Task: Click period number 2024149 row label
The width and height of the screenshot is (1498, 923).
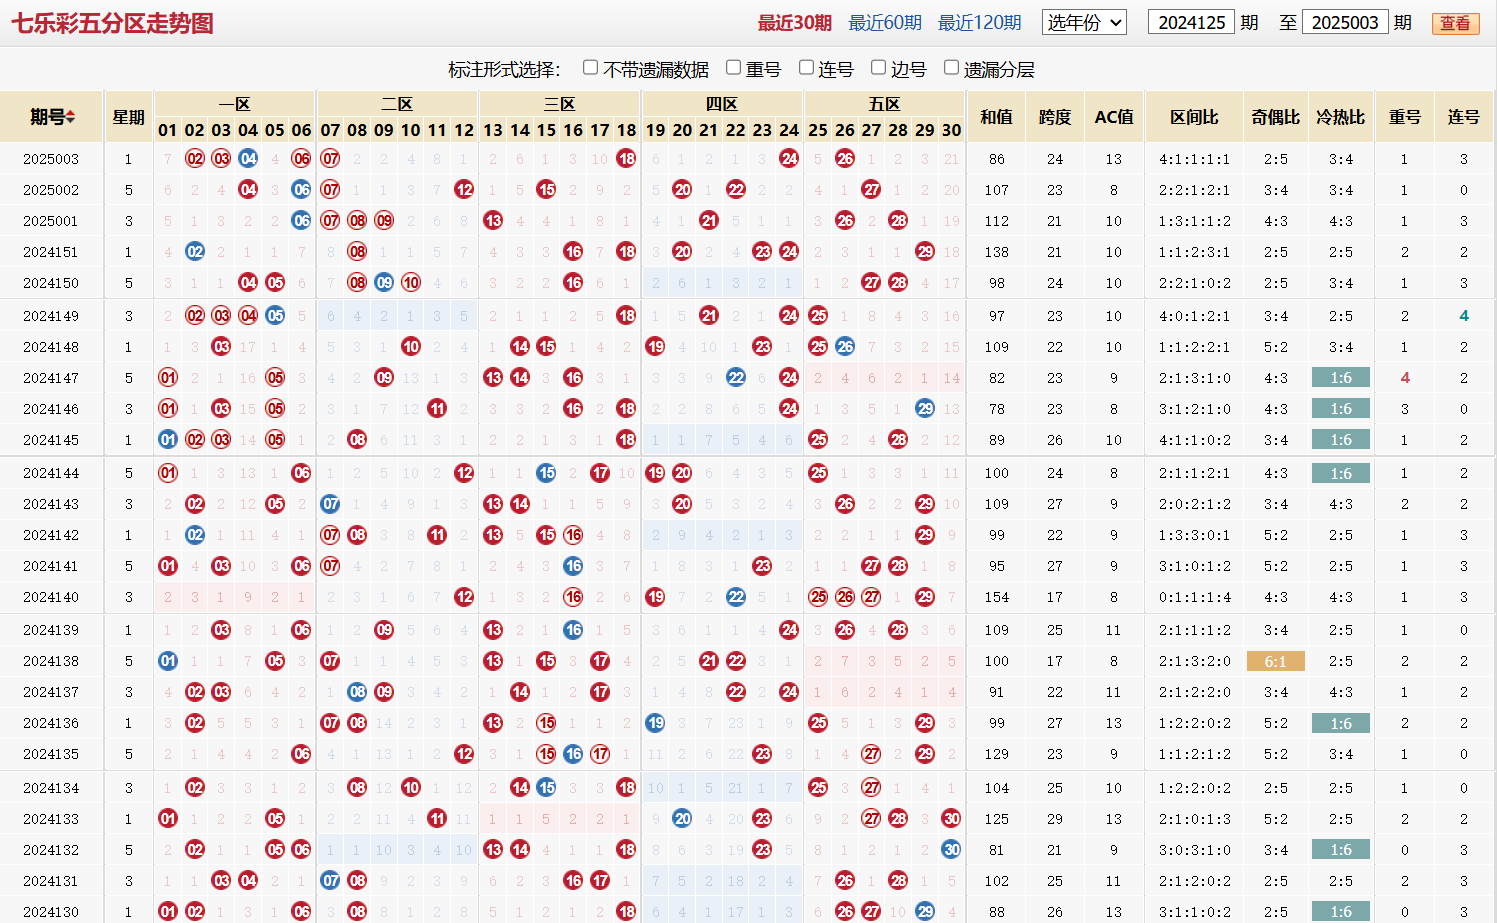Action: pyautogui.click(x=51, y=316)
